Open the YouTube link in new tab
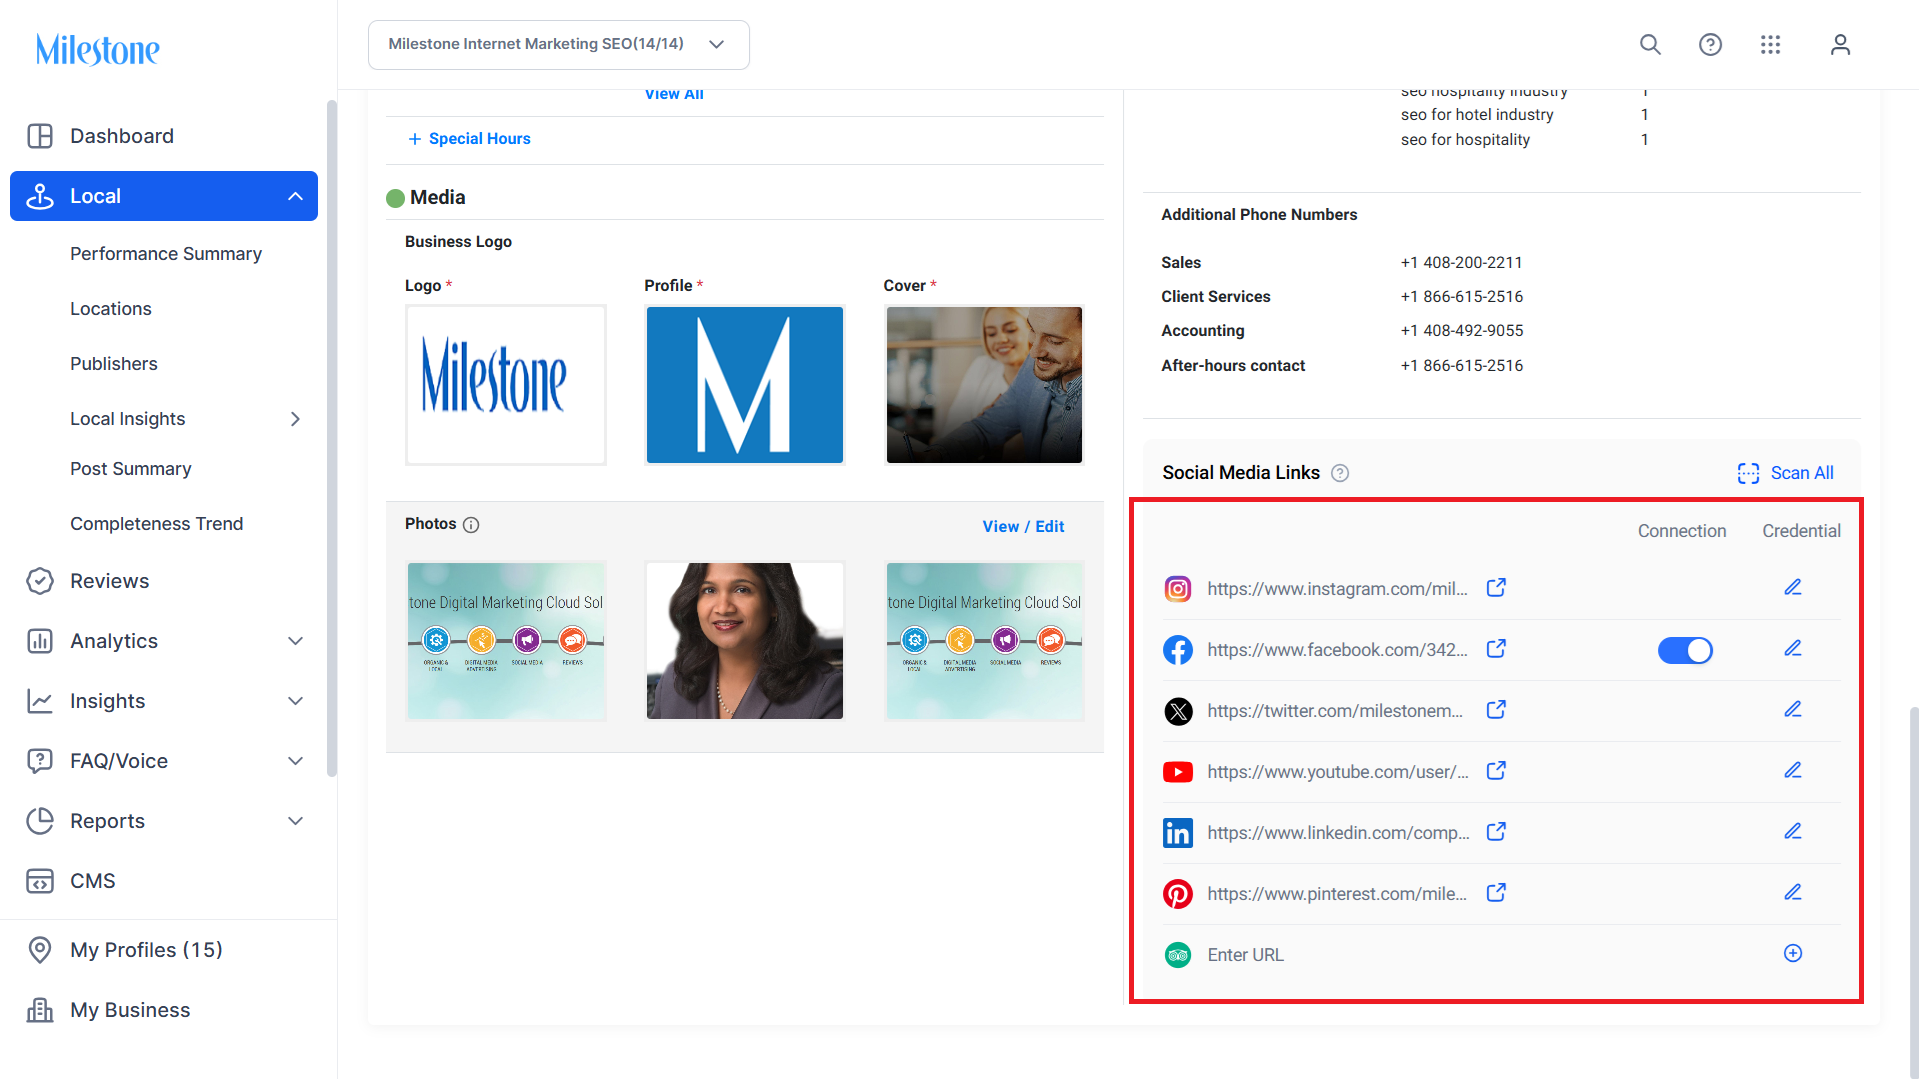 pyautogui.click(x=1496, y=771)
